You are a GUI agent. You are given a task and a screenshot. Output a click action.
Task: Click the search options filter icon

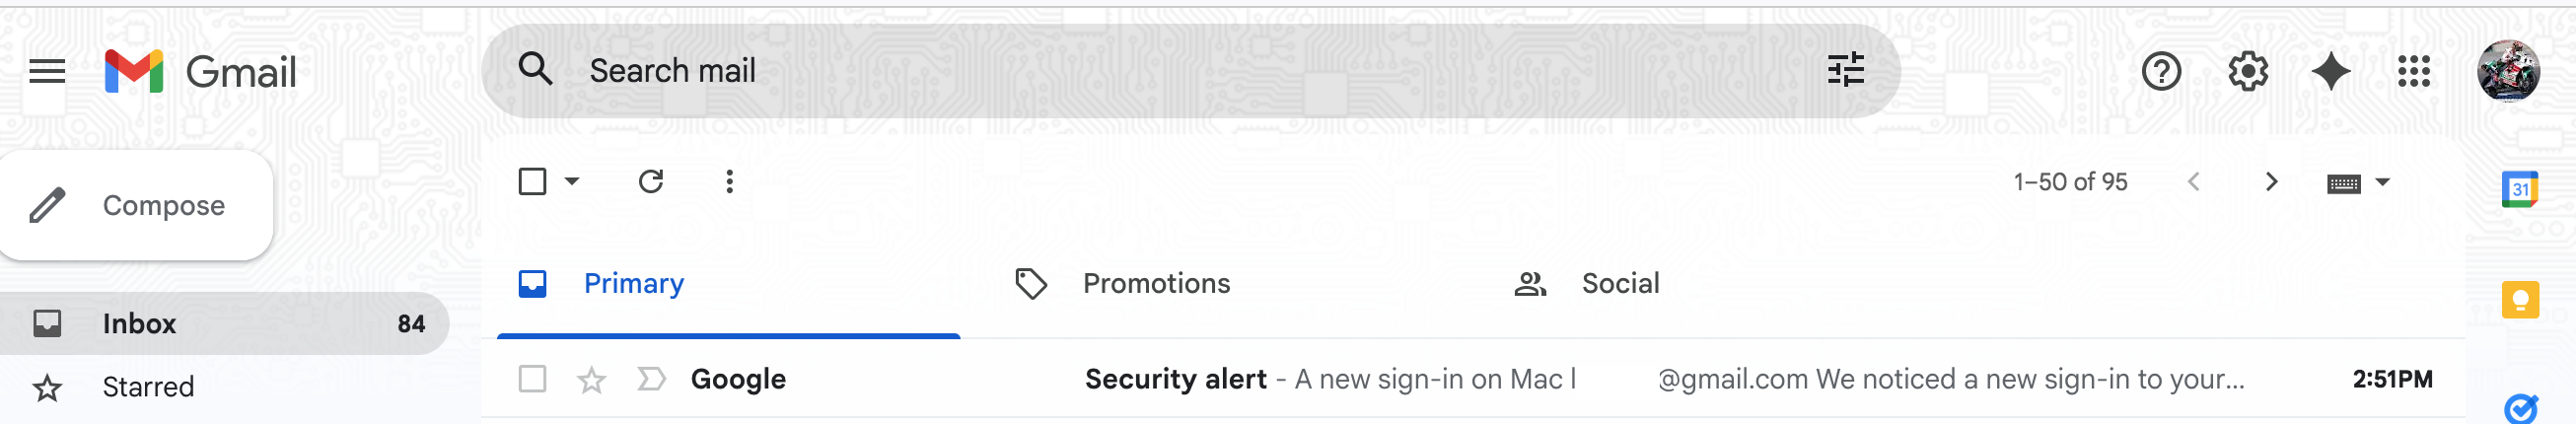coord(1845,70)
